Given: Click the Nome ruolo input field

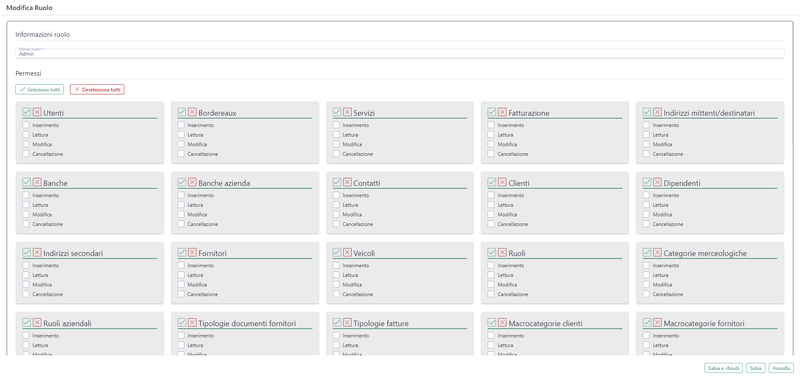Looking at the screenshot, I should coord(400,54).
